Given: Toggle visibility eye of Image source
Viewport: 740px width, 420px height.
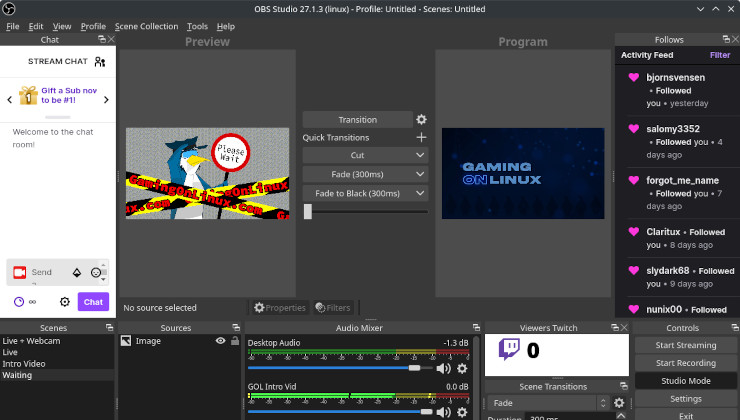Looking at the screenshot, I should click(x=220, y=341).
